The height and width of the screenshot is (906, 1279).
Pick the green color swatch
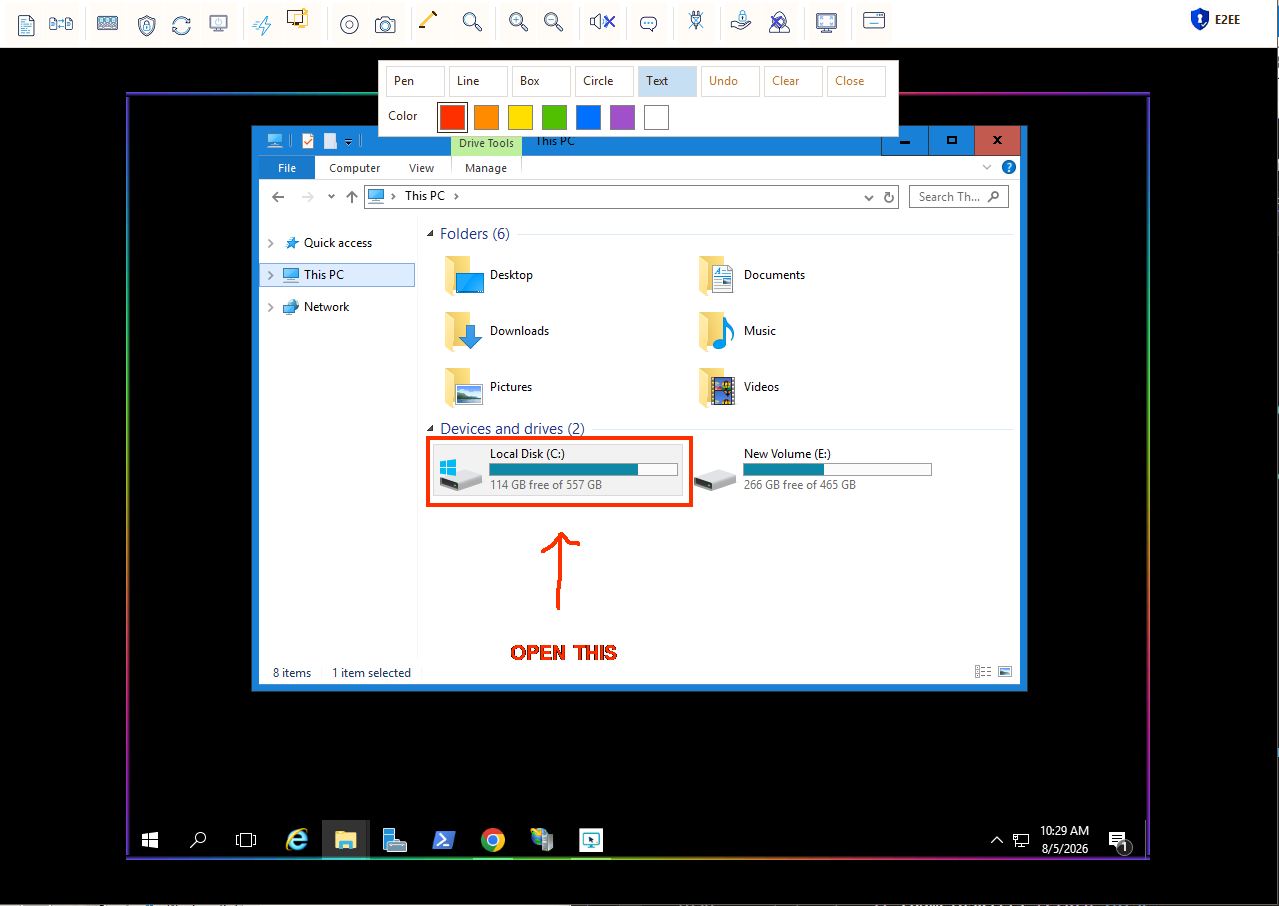pos(554,117)
